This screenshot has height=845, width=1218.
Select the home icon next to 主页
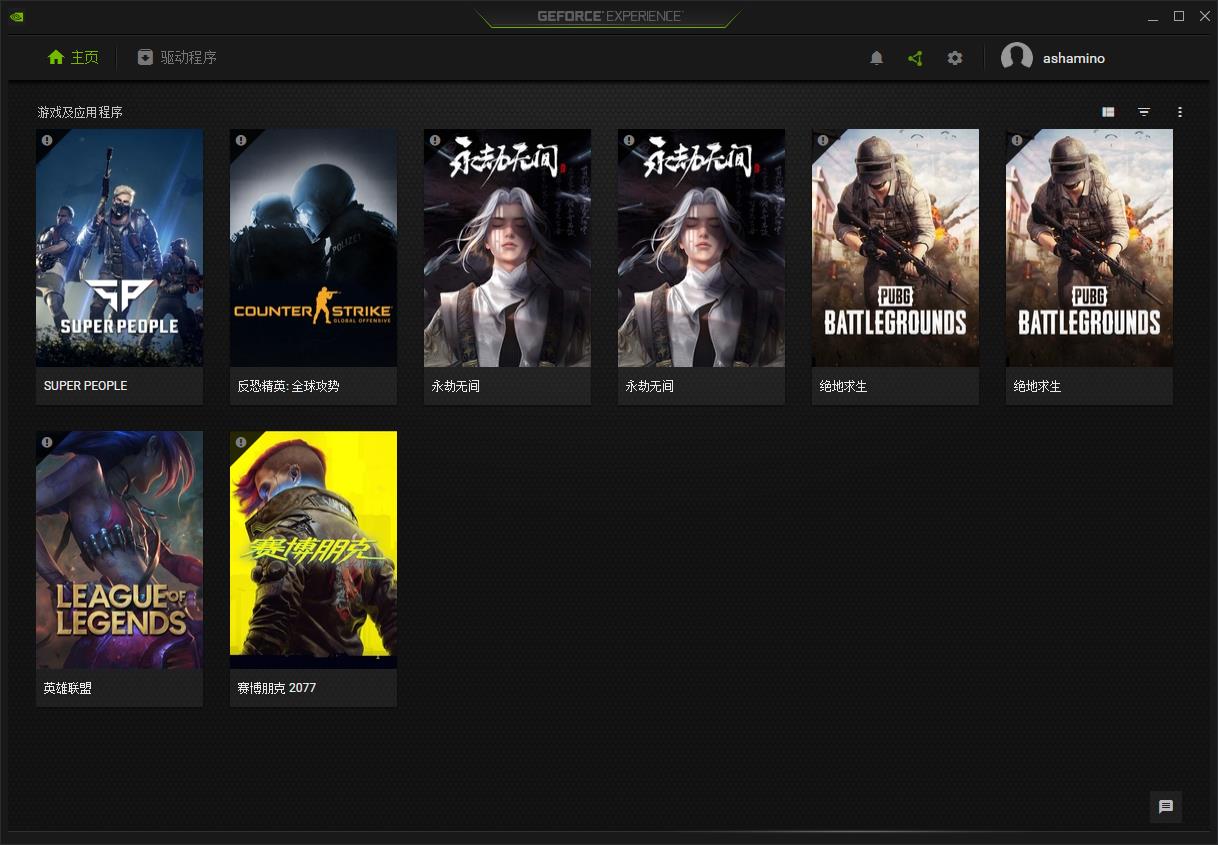pyautogui.click(x=56, y=57)
